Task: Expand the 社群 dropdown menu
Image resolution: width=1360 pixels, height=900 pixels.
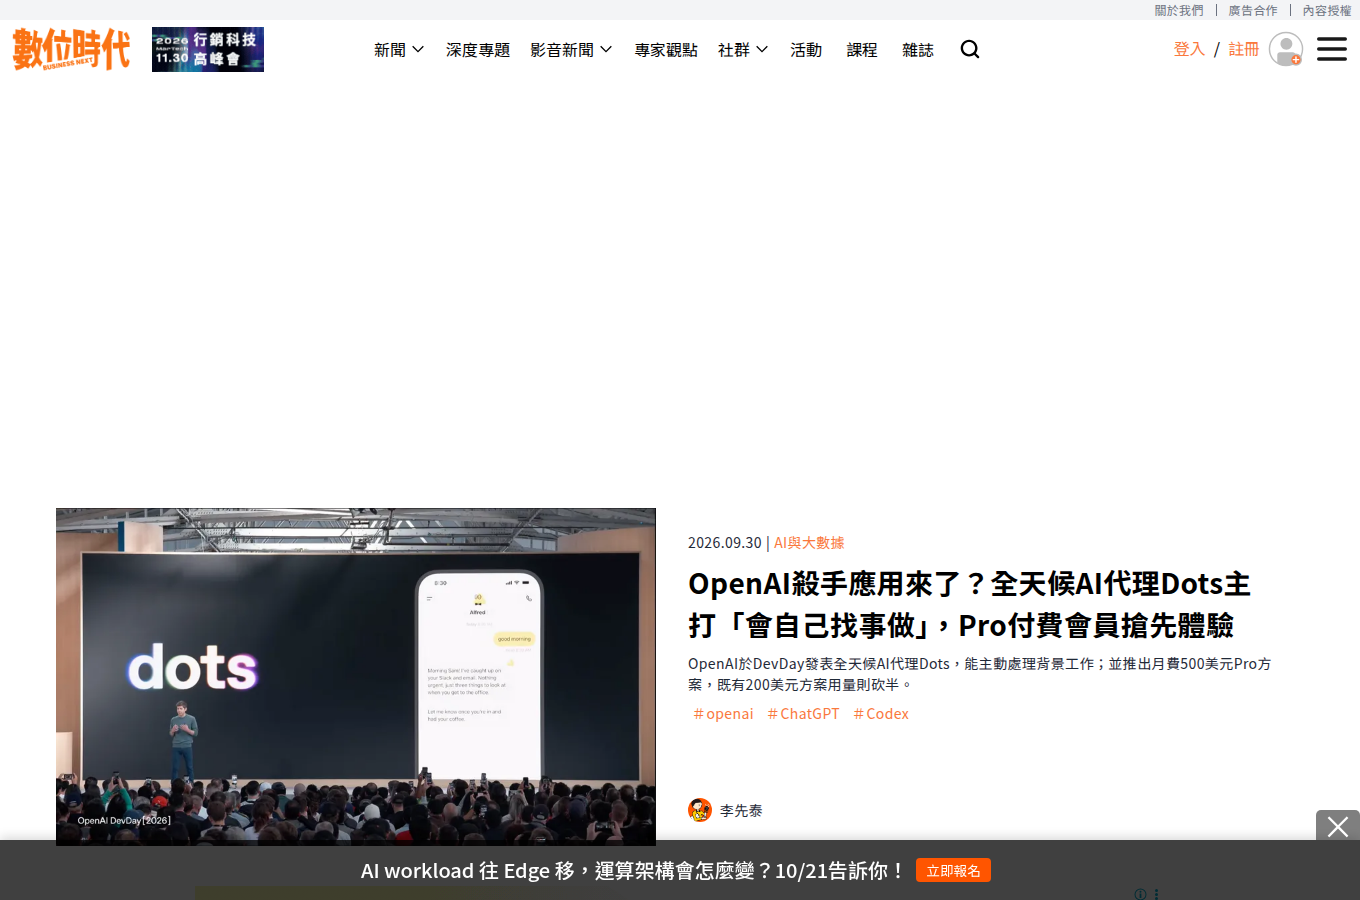Action: click(743, 50)
